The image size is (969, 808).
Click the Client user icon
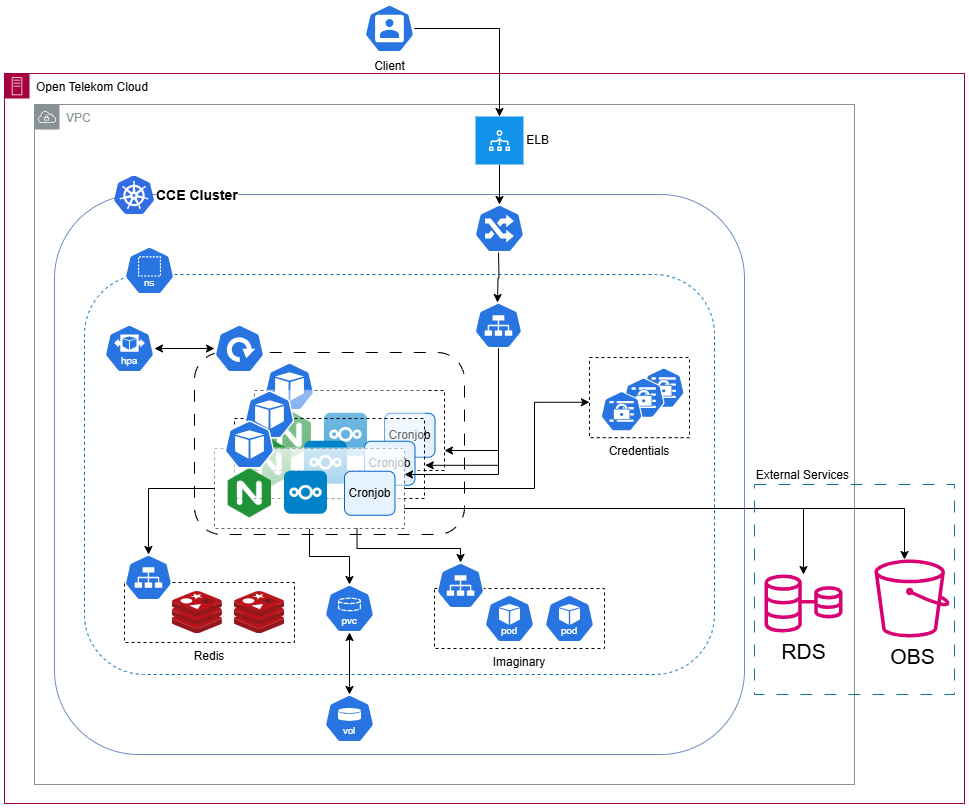pos(389,29)
